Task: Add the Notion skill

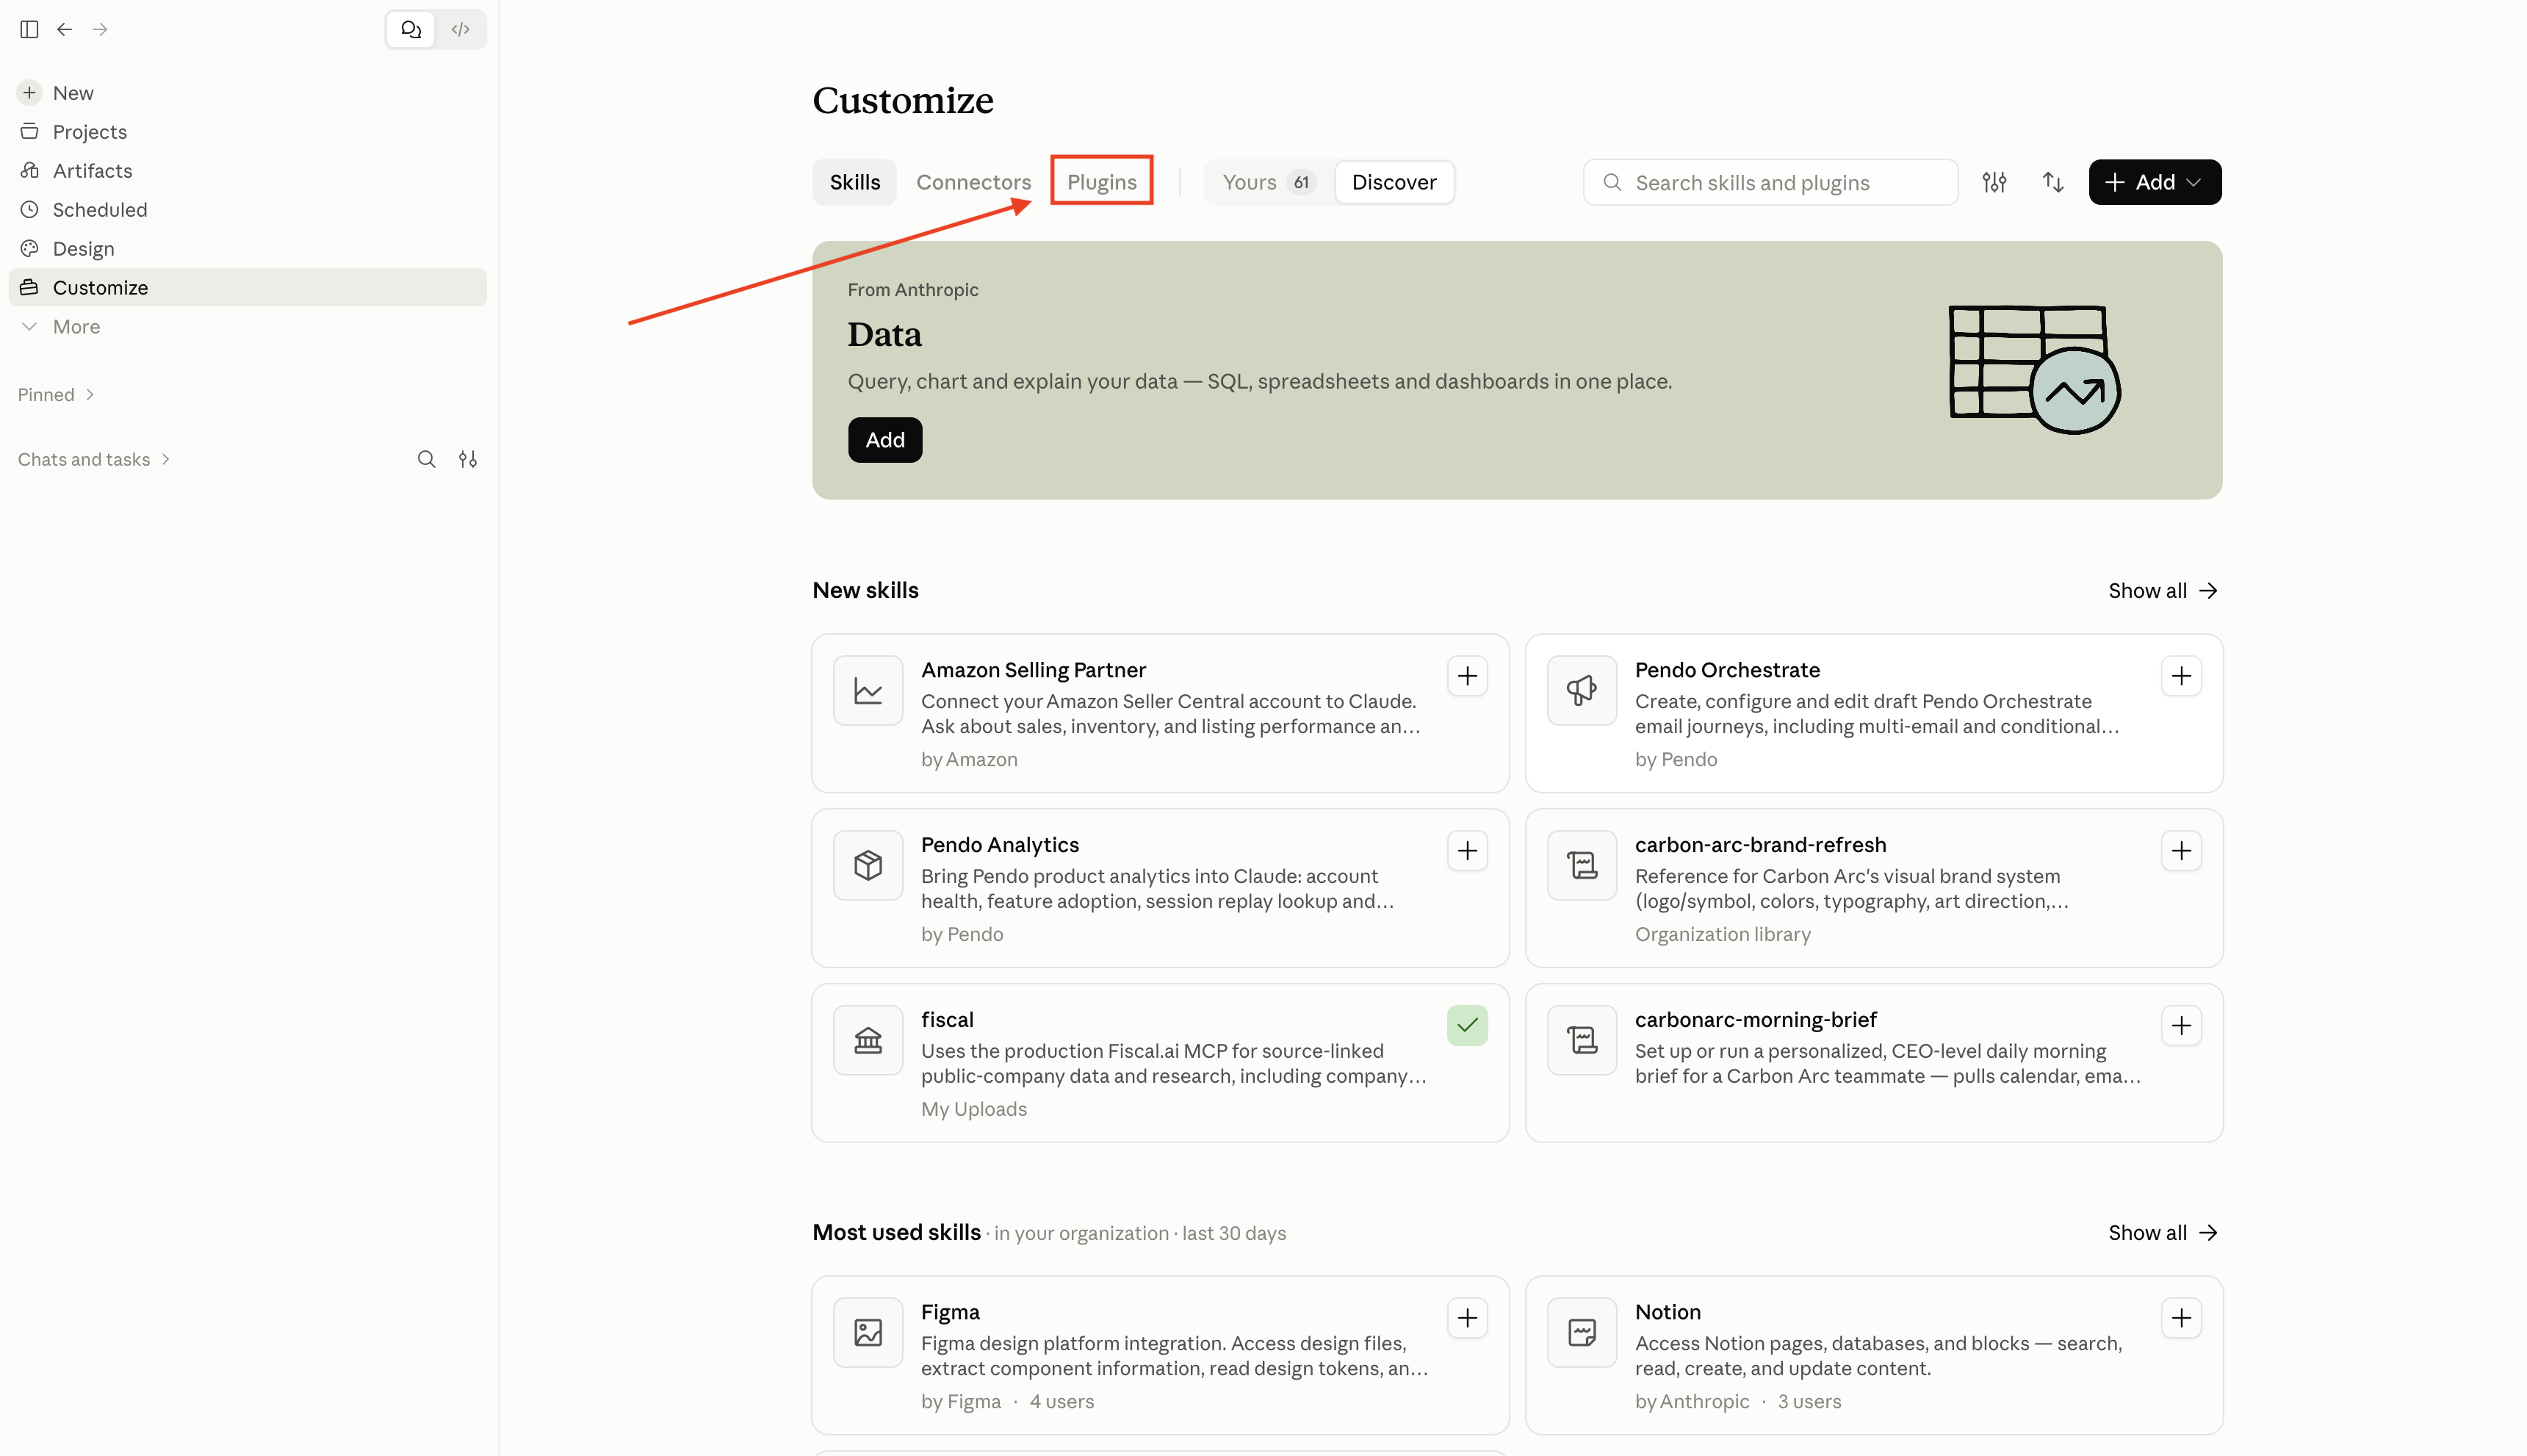Action: click(2181, 1318)
